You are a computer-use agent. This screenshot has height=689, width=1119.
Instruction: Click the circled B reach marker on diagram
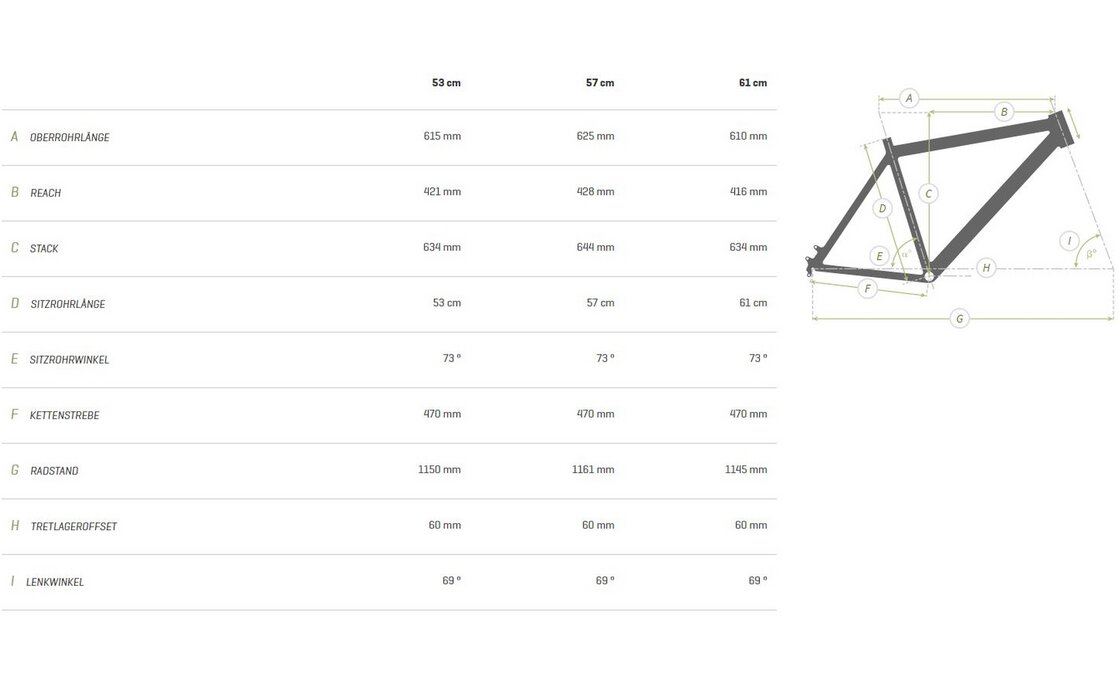[1004, 112]
